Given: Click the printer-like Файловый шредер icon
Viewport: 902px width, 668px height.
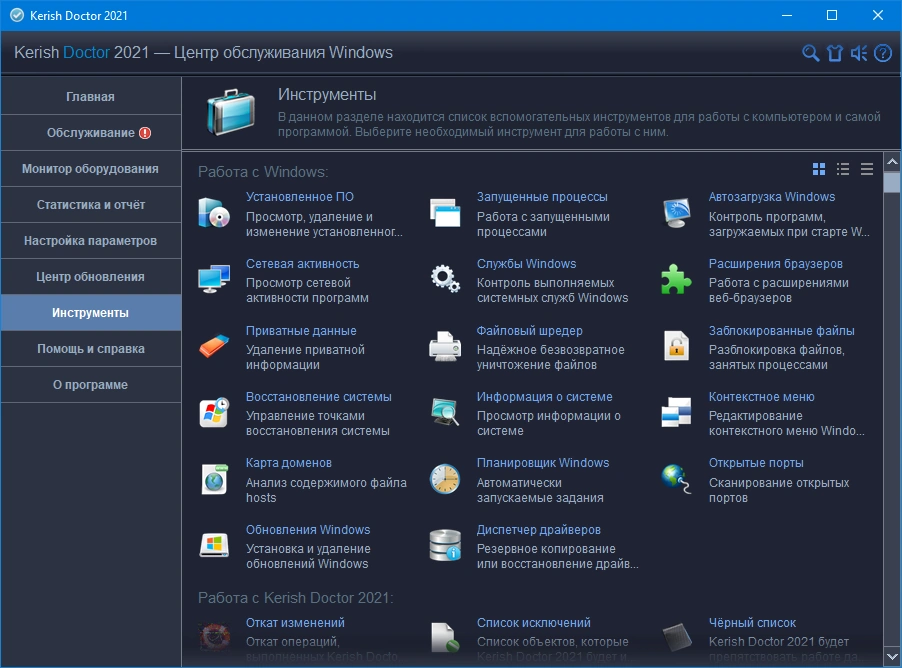Looking at the screenshot, I should click(445, 346).
